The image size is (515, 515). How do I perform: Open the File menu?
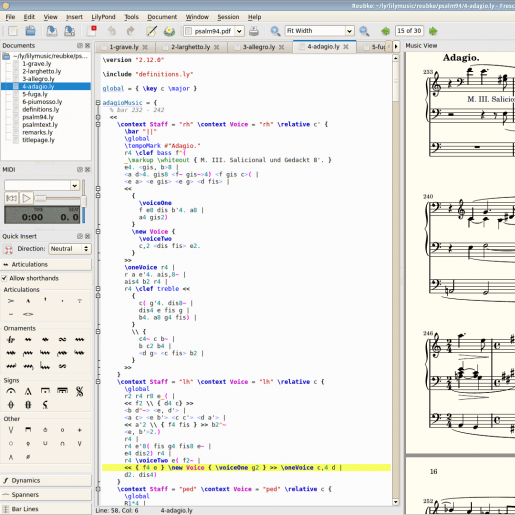[10, 17]
